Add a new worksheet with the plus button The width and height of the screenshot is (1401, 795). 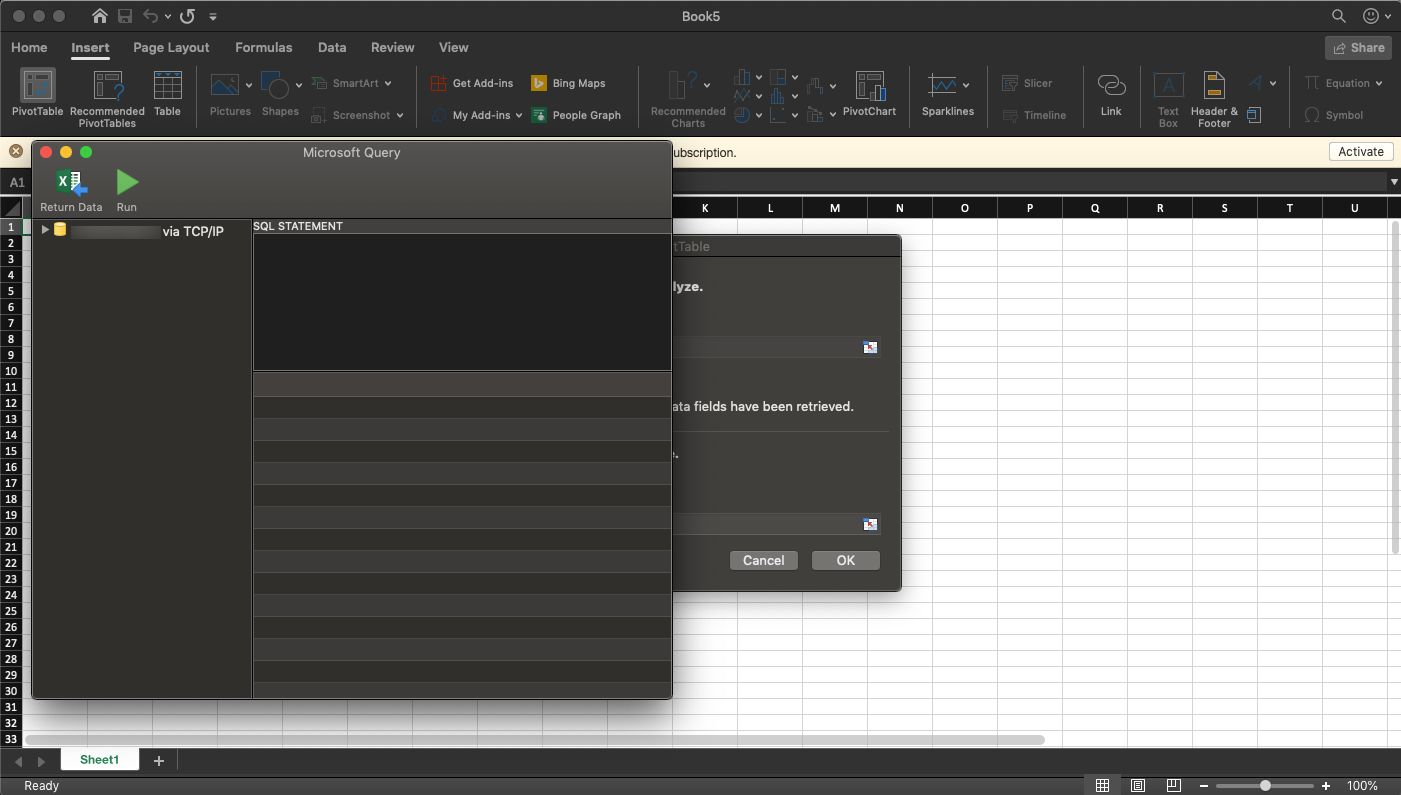coord(158,760)
